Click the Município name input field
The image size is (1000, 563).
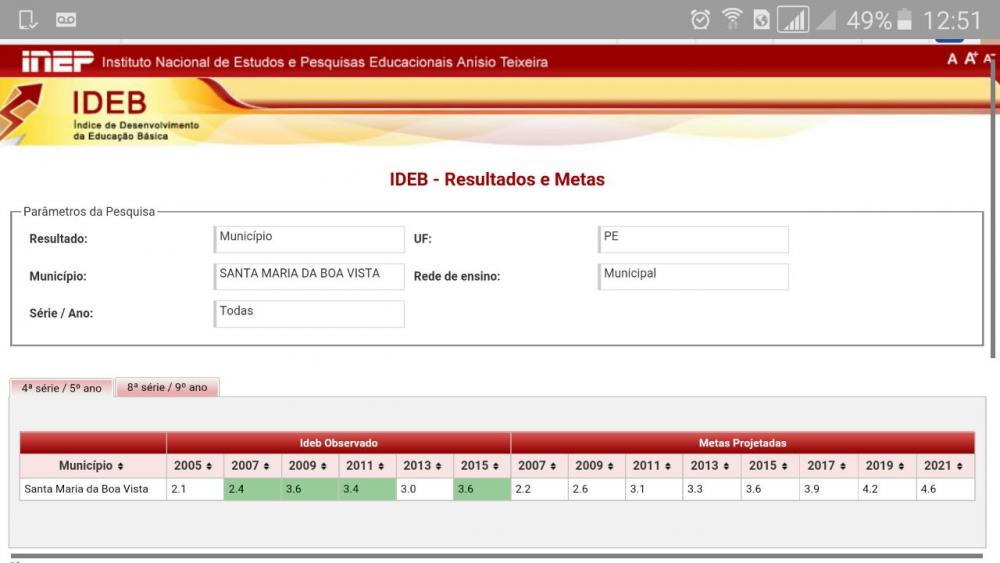pos(309,276)
